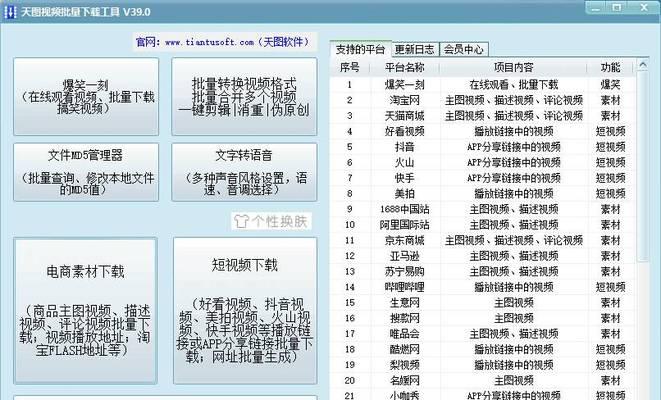Select the 阿里国际站 platform row
Screen dimensions: 661x400
(x=483, y=225)
